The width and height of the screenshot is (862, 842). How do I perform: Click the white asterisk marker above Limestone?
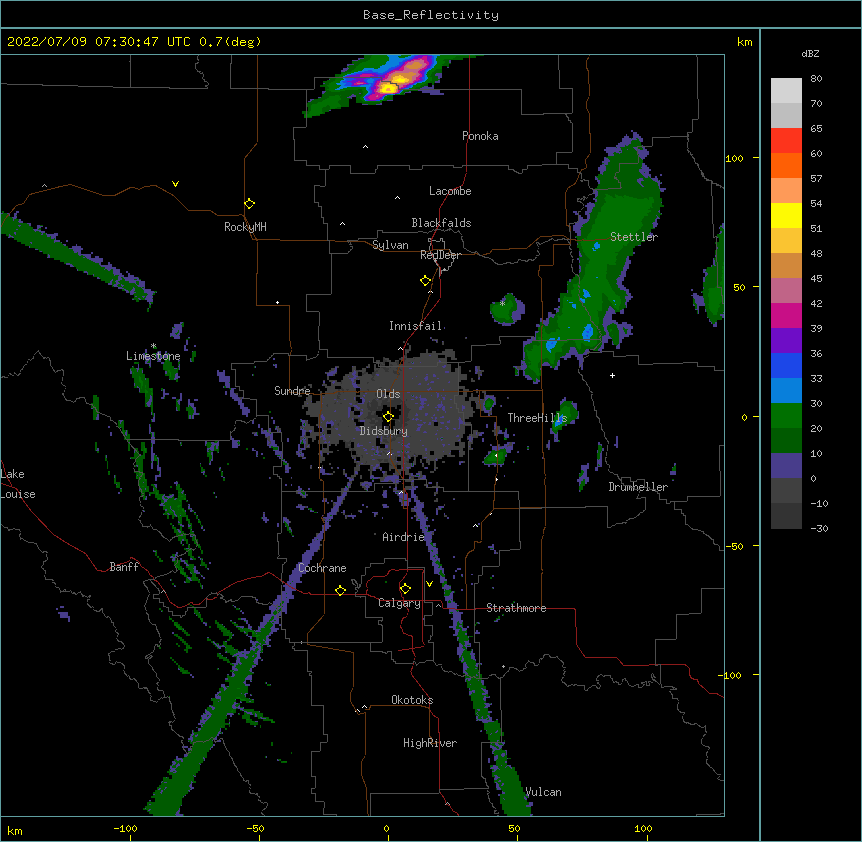(153, 346)
